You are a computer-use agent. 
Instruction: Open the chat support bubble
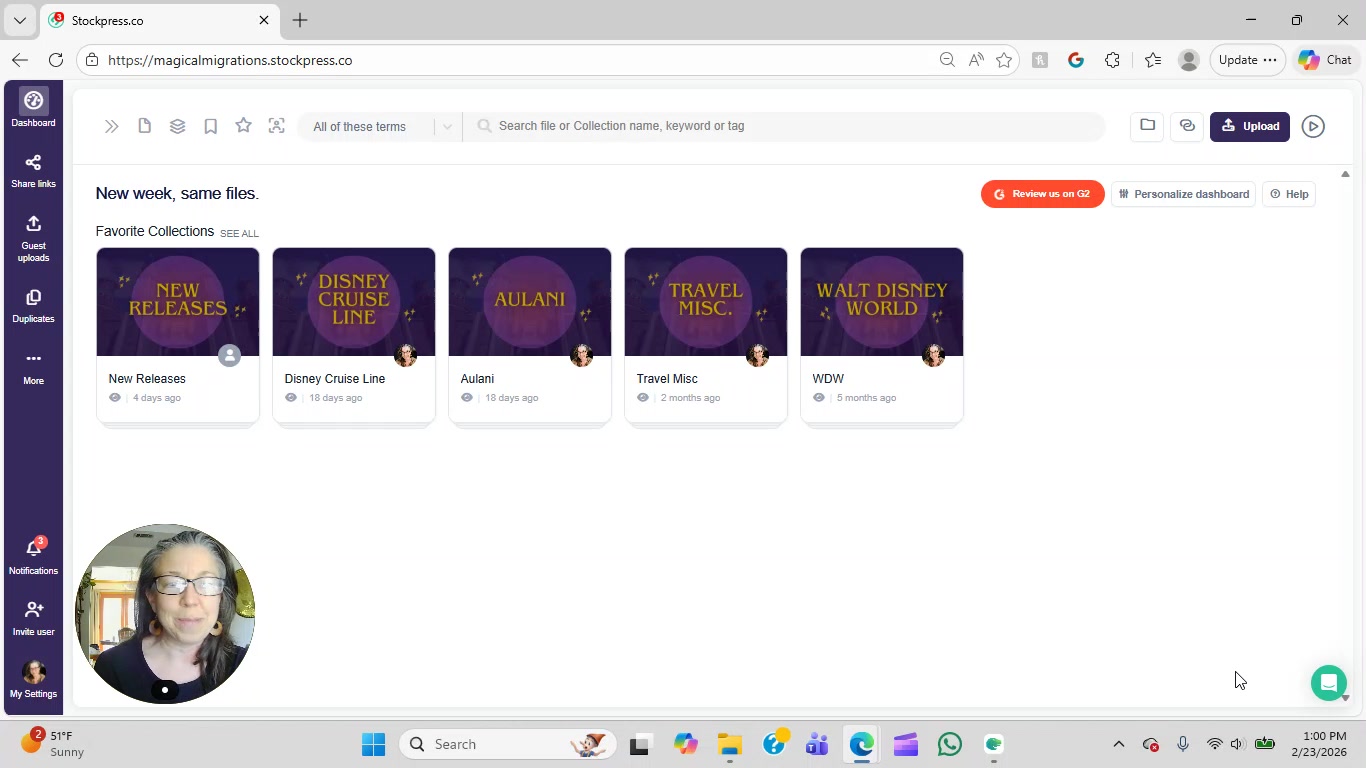(x=1328, y=683)
